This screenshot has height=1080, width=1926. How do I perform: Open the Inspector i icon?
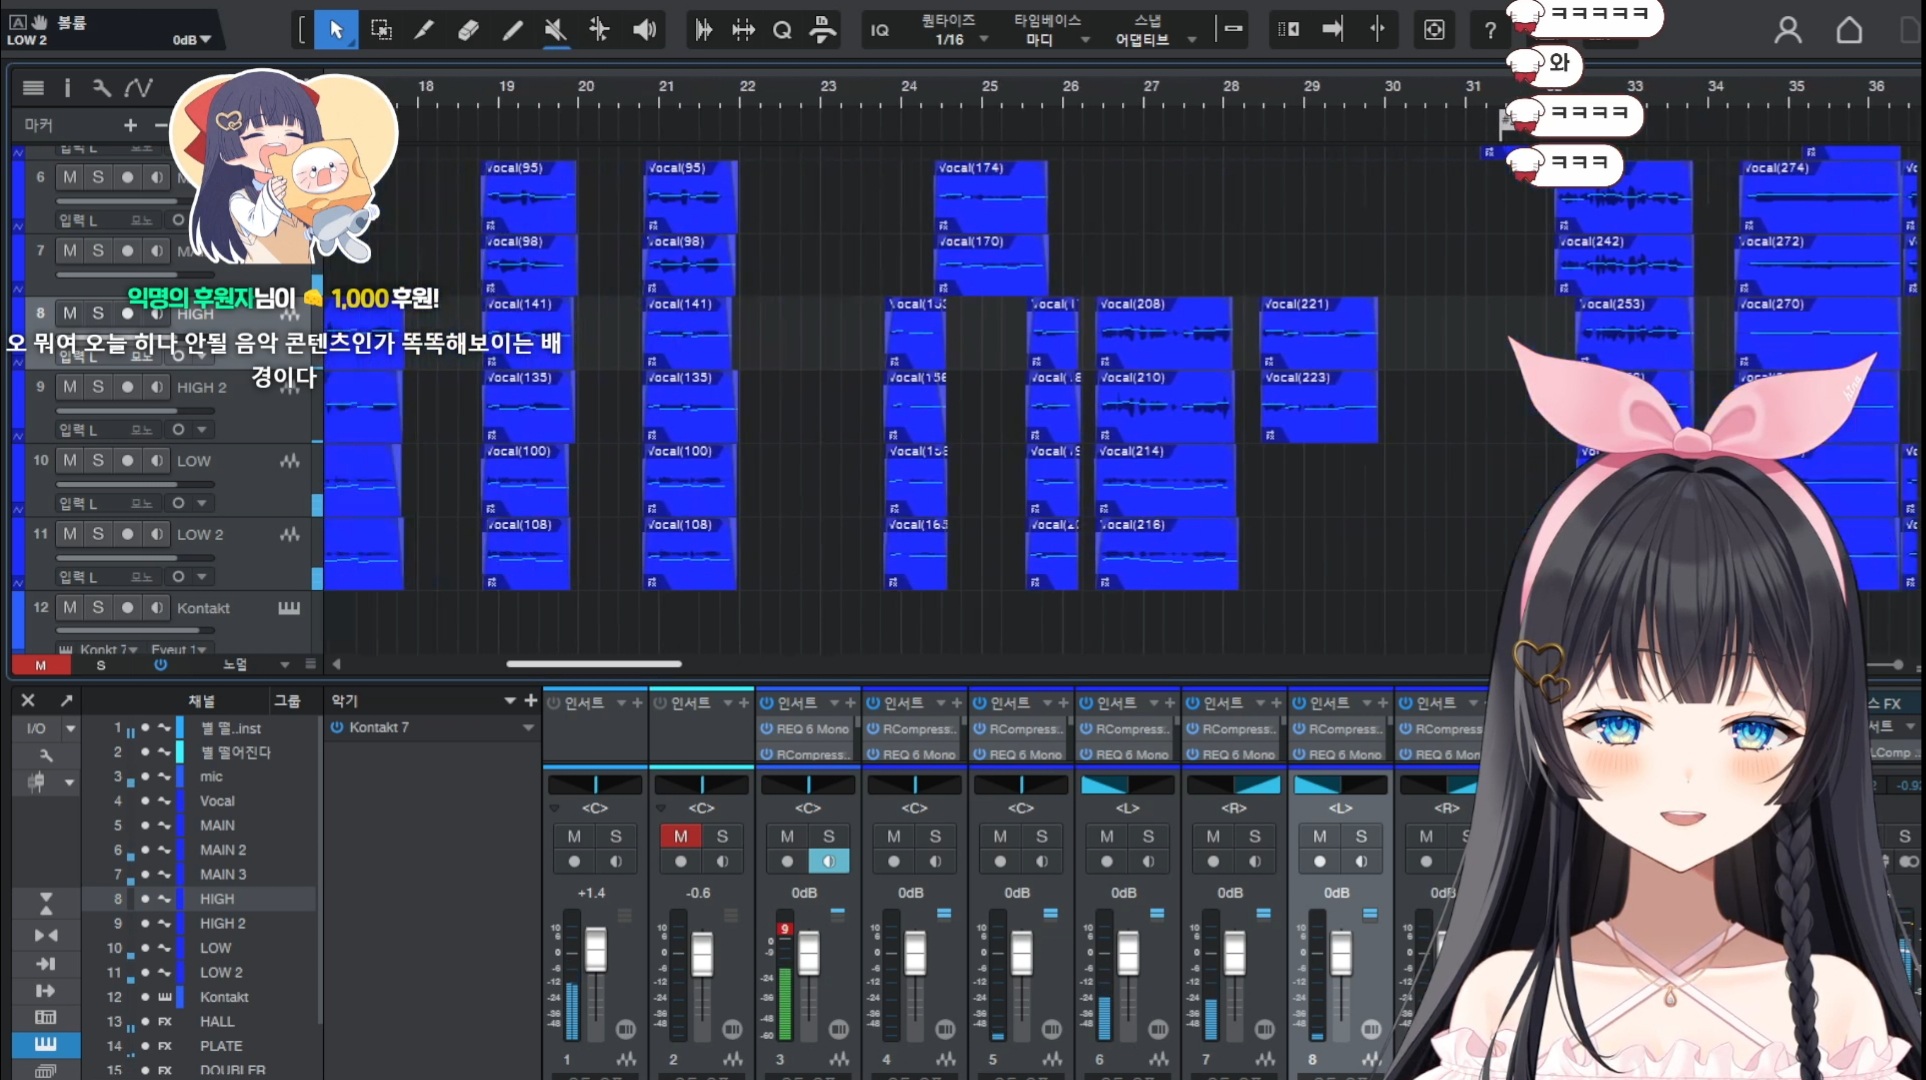(x=67, y=88)
